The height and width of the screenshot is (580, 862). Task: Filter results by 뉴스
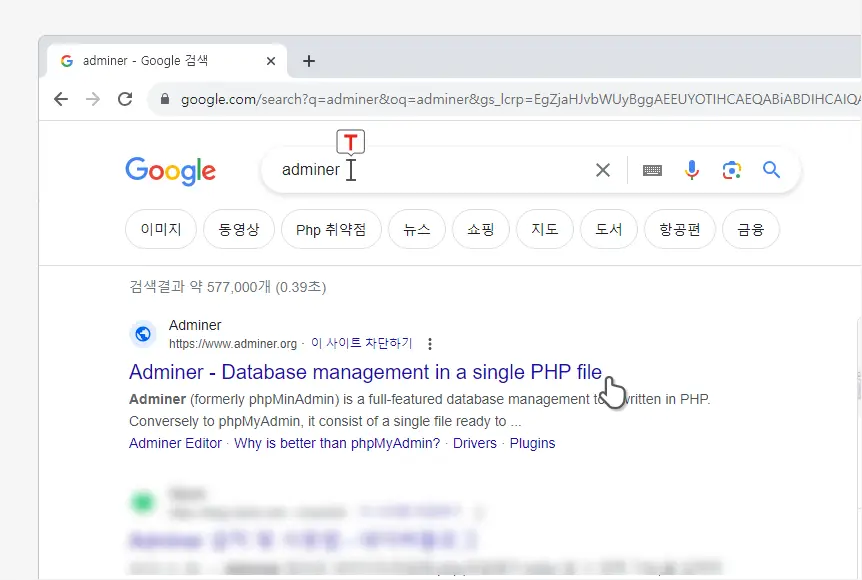[x=417, y=229]
